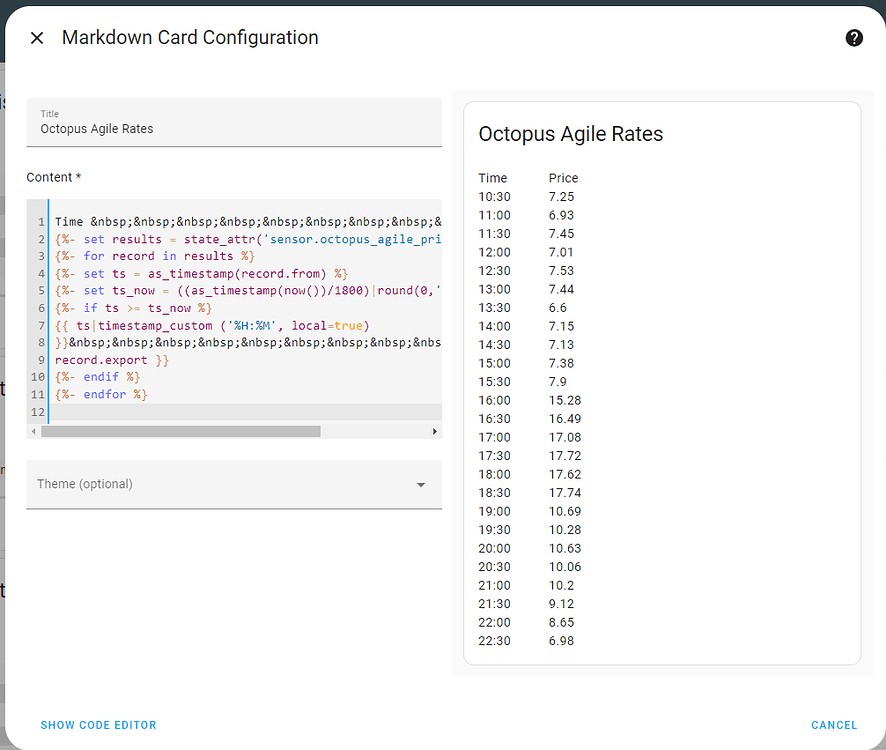Click the horizontal scrollbar thumb
886x750 pixels.
180,430
